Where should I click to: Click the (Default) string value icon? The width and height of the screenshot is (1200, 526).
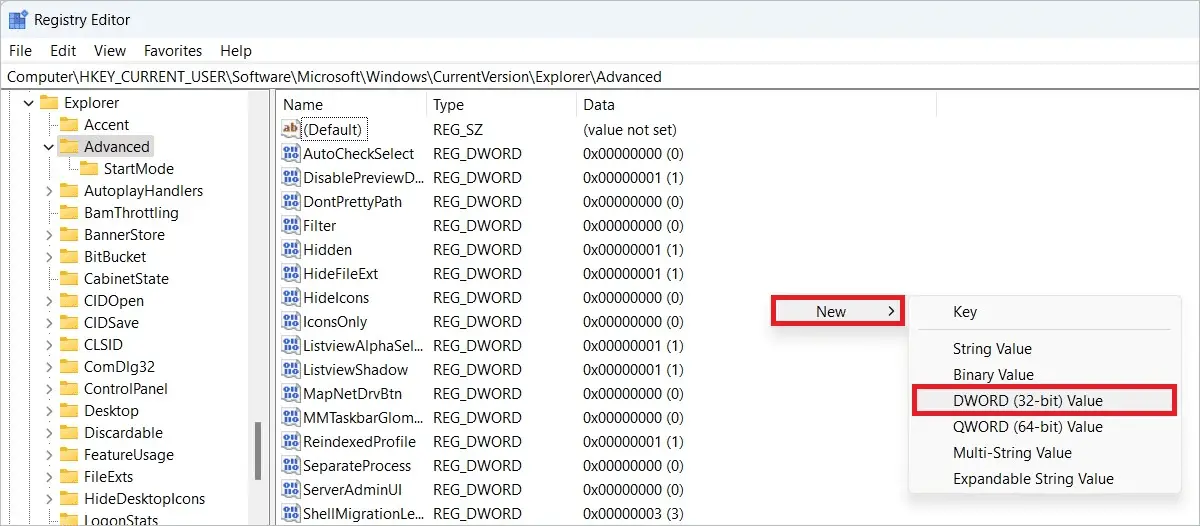point(291,129)
